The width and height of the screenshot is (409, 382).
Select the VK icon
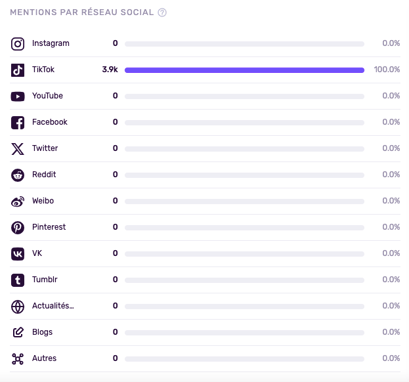click(x=18, y=254)
